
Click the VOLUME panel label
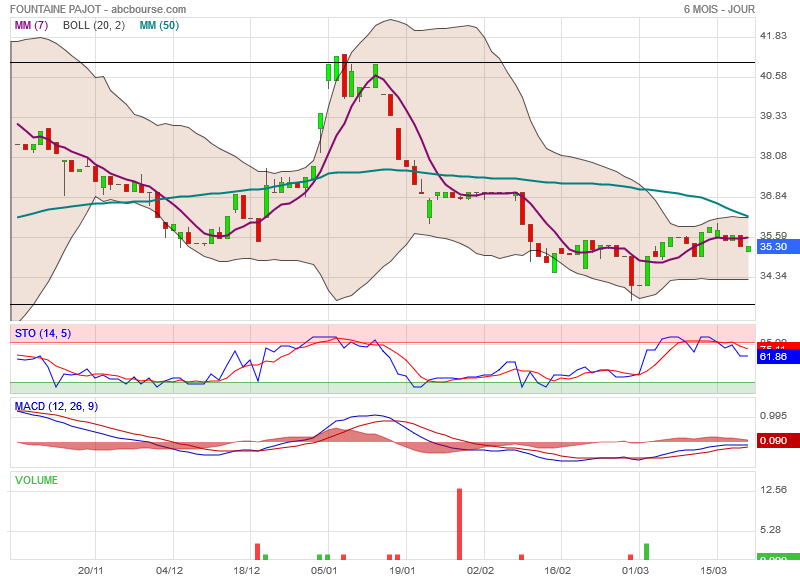click(x=36, y=480)
